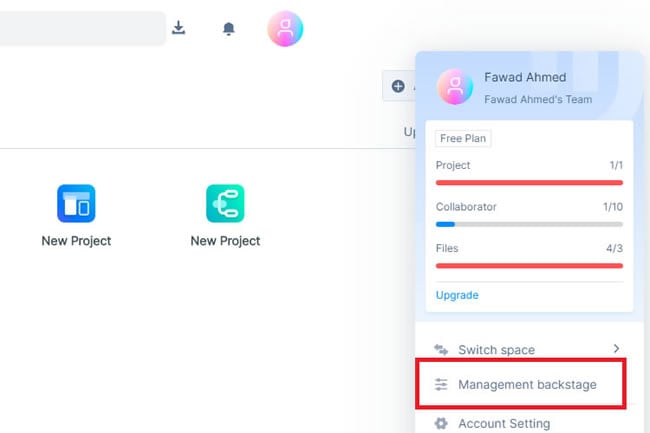The width and height of the screenshot is (650, 433).
Task: Click the Account Setting gear icon
Action: coord(441,424)
